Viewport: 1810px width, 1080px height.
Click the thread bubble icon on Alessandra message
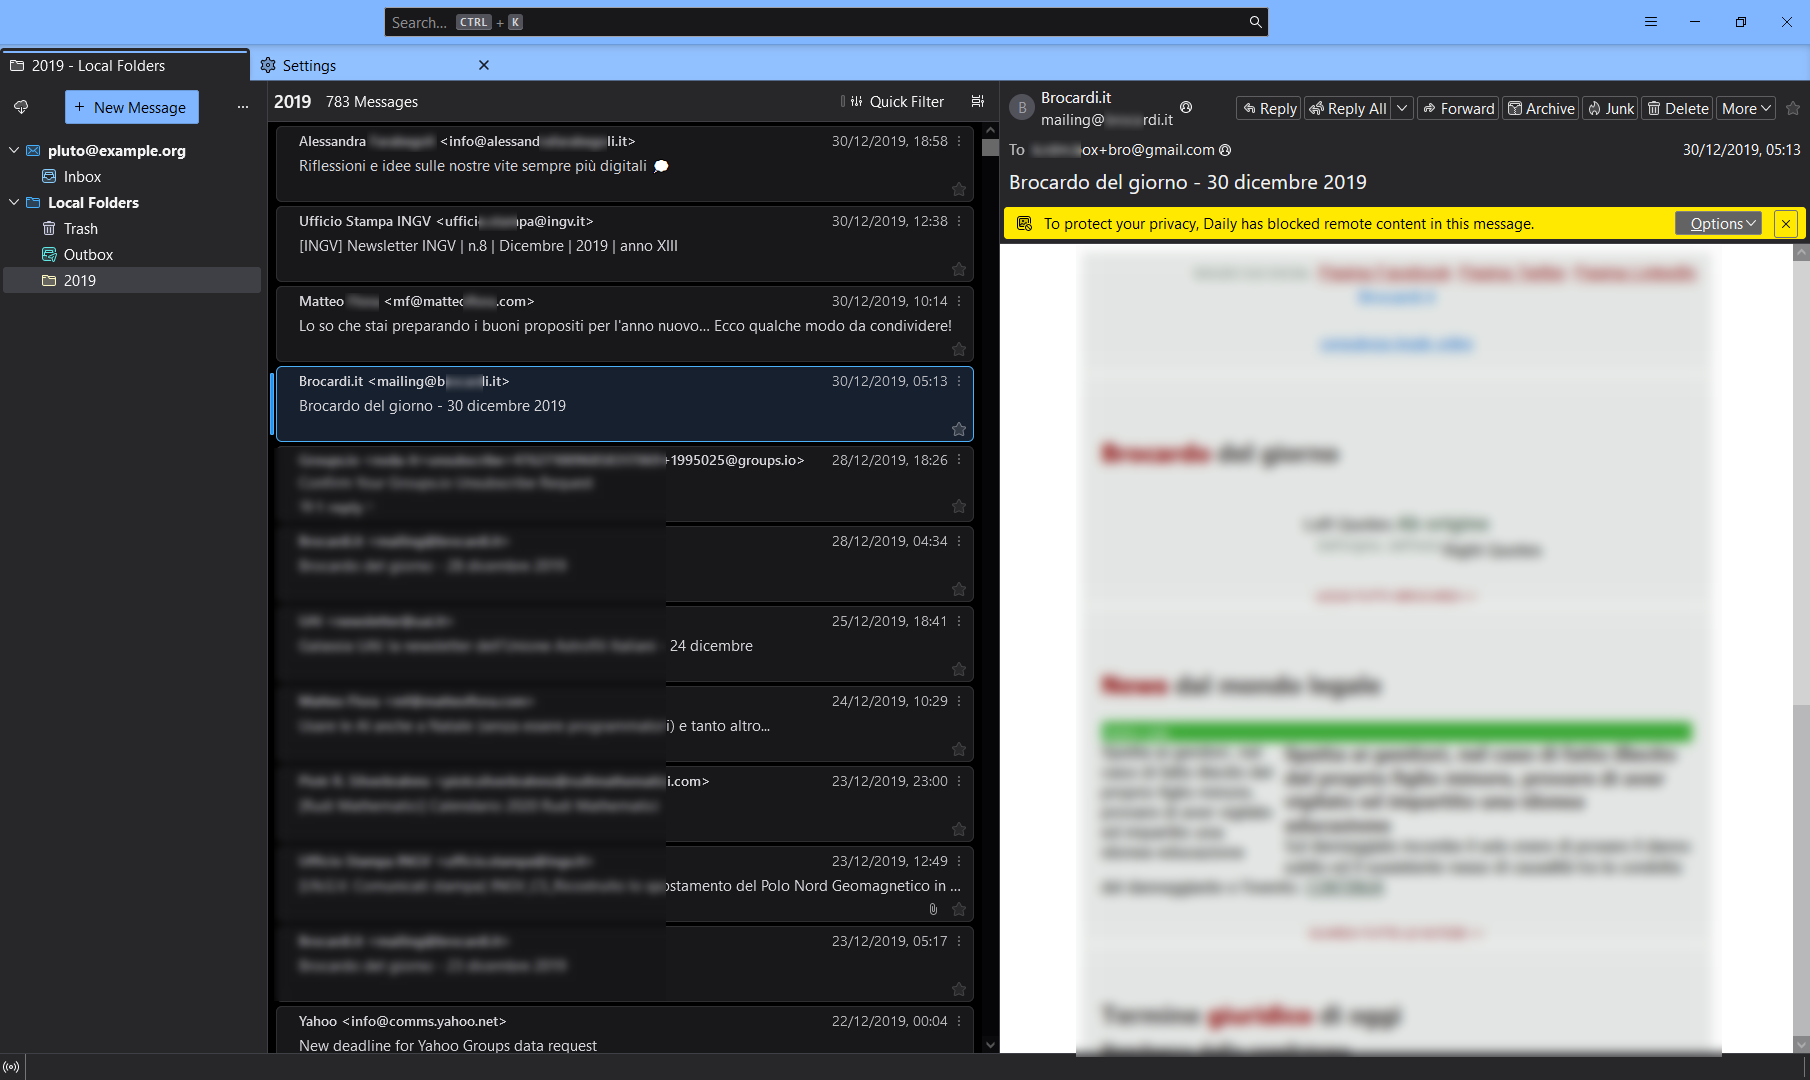click(661, 166)
